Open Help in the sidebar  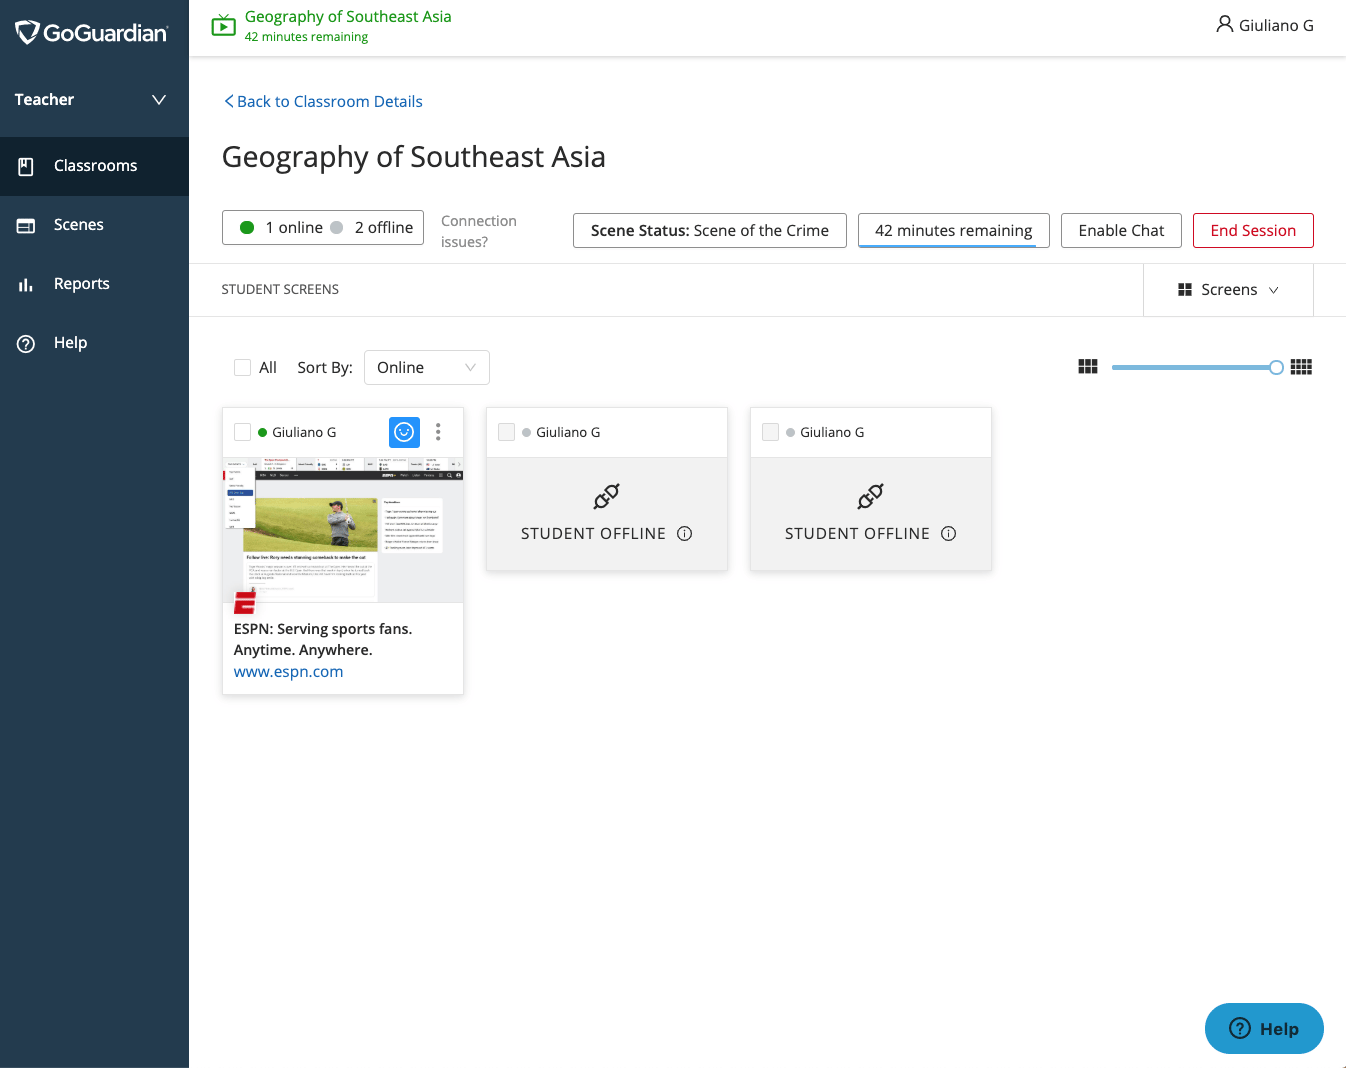click(94, 343)
